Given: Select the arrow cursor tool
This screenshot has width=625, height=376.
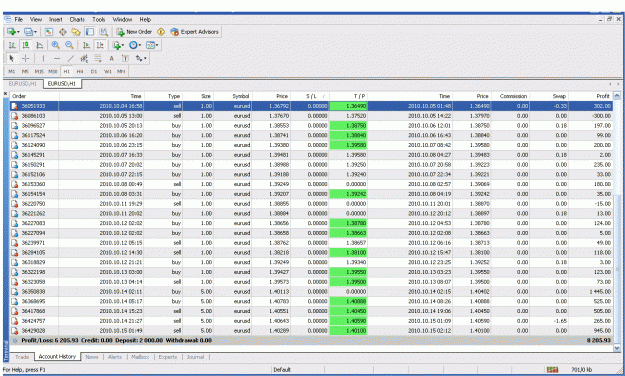Looking at the screenshot, I should (12, 58).
